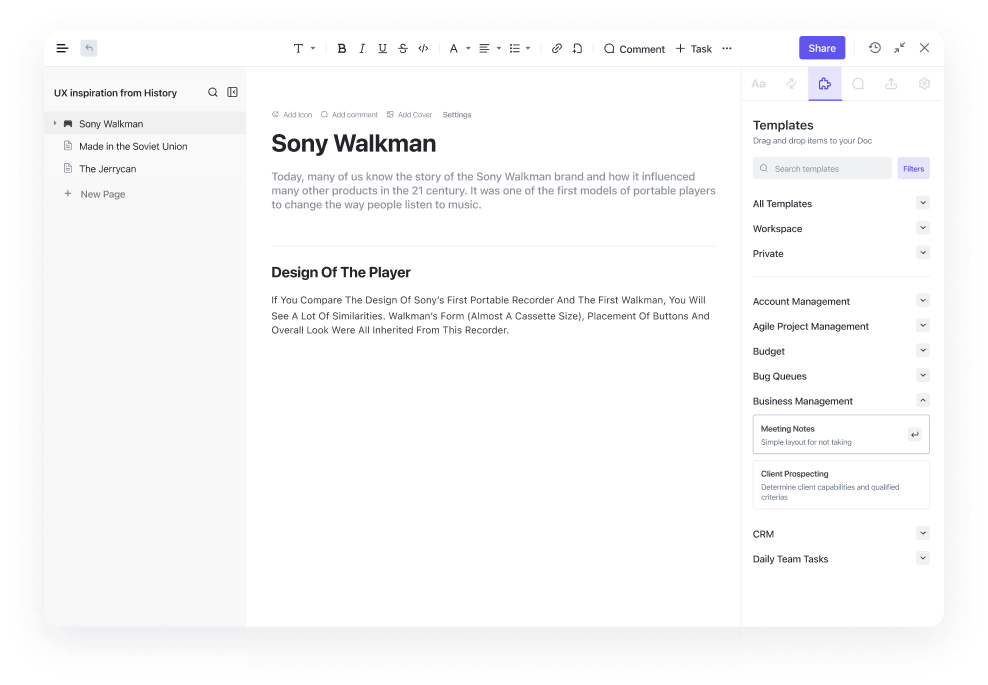Click the Share button

point(822,48)
